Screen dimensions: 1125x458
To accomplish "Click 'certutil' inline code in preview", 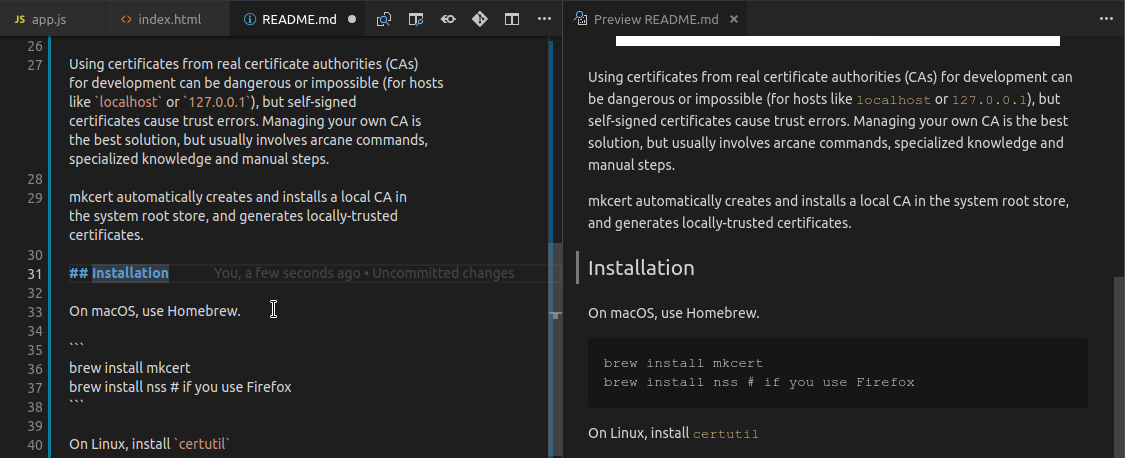I will 725,434.
